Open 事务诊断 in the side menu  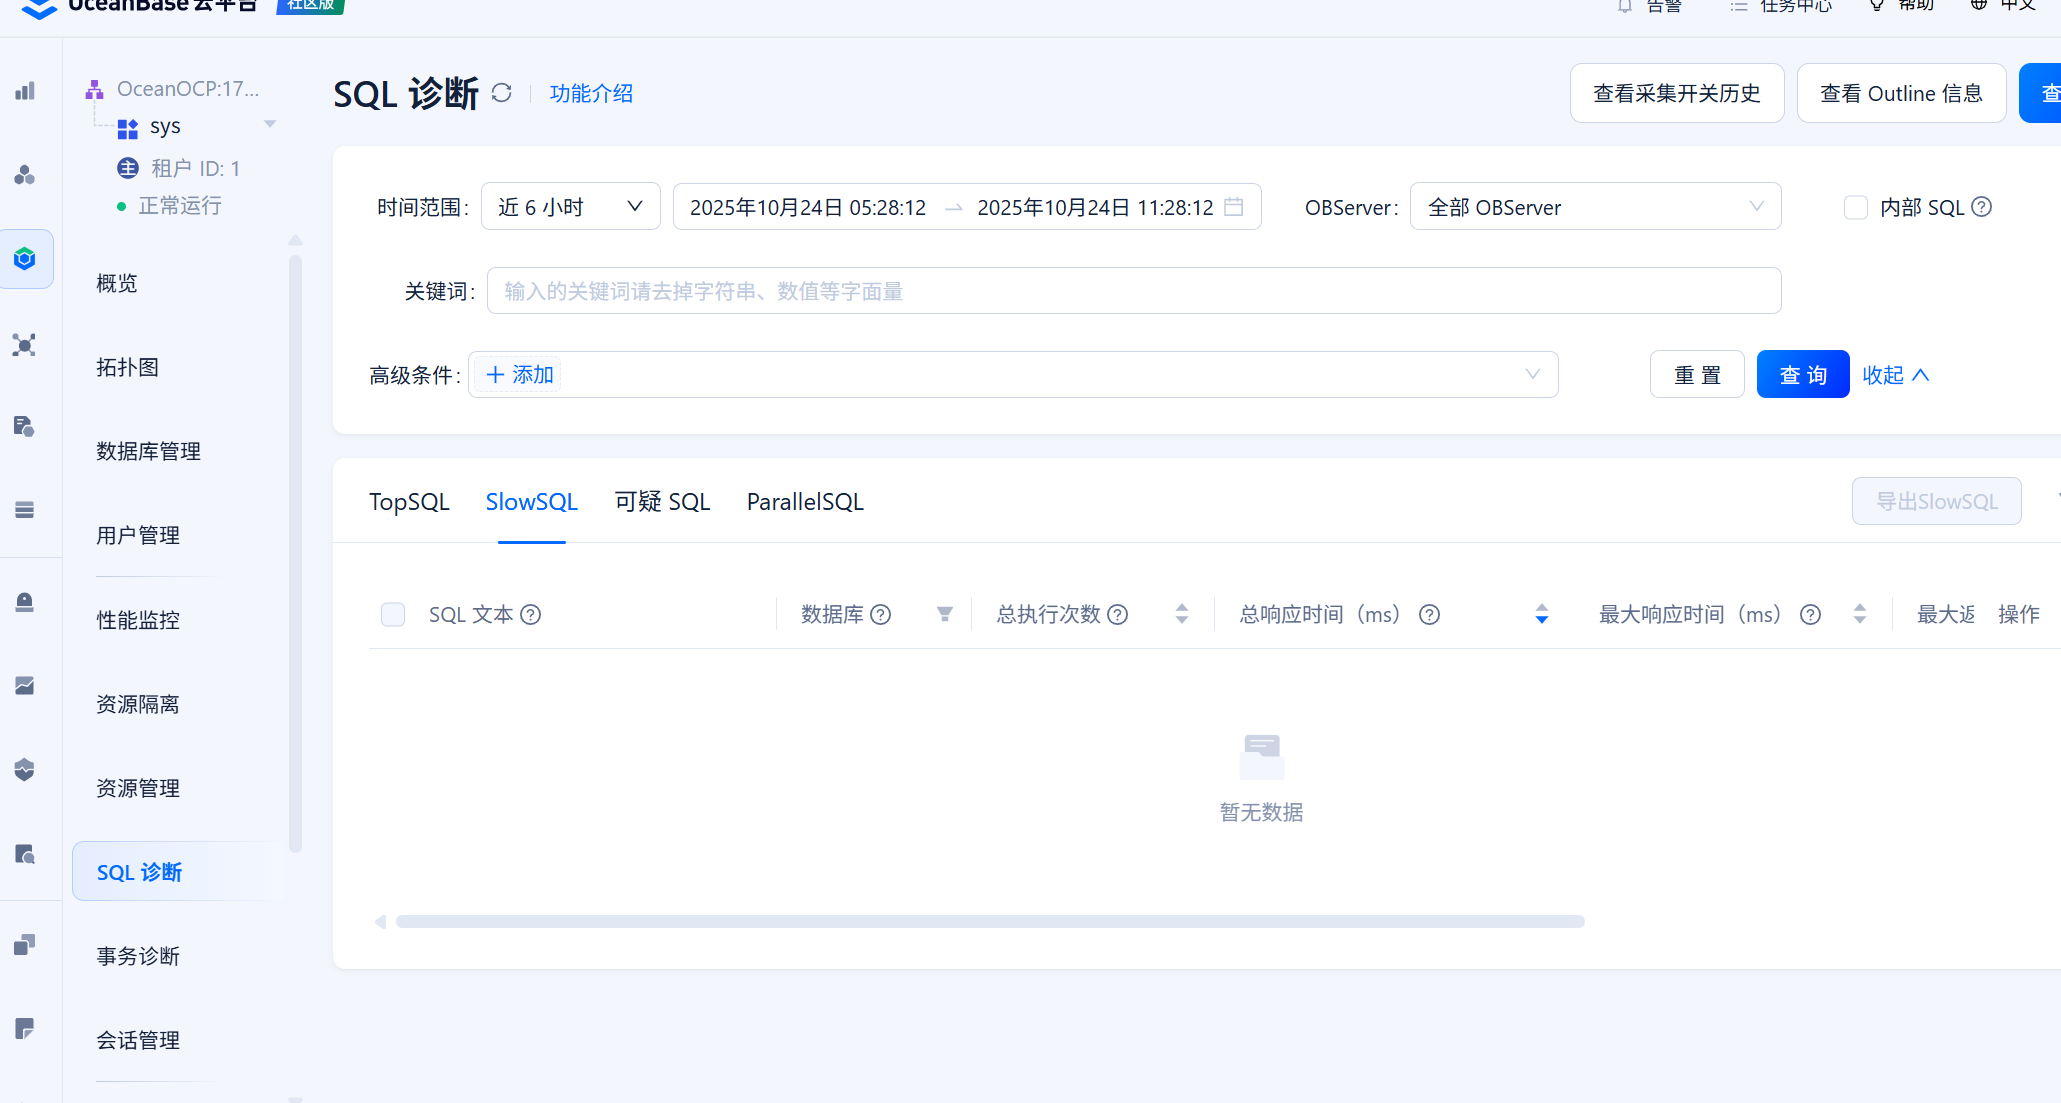138,956
